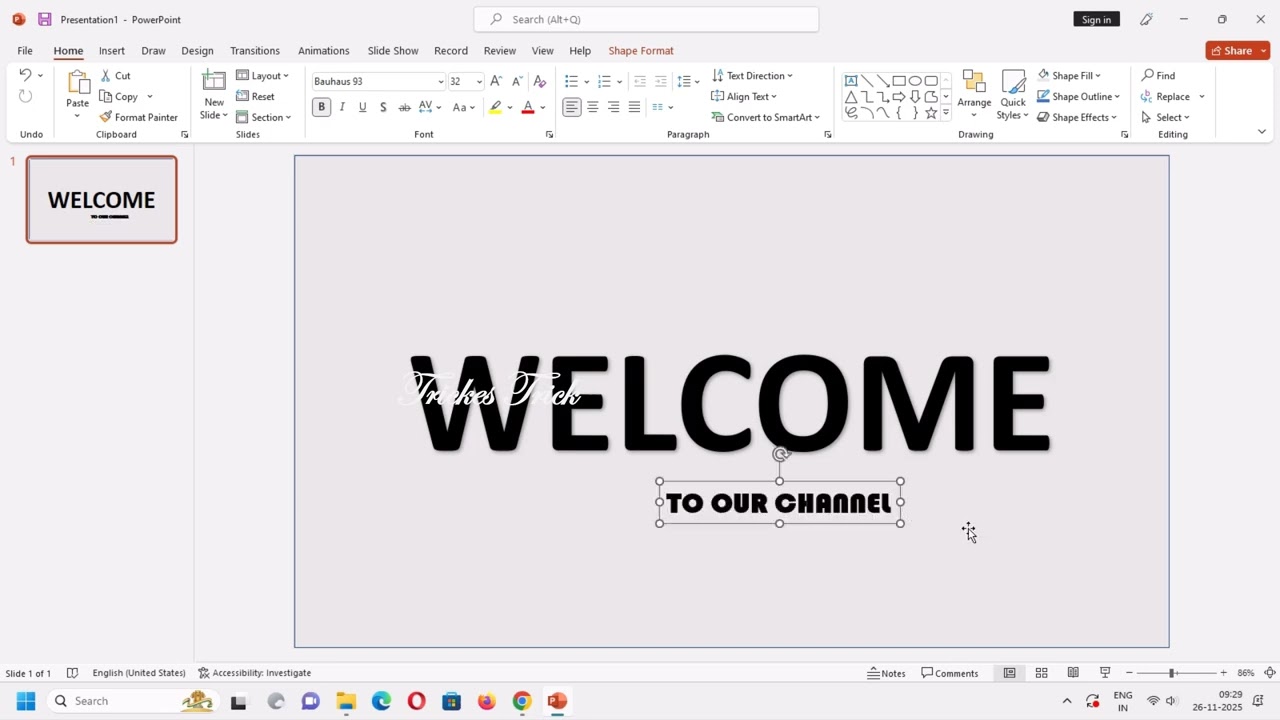Image resolution: width=1280 pixels, height=720 pixels.
Task: Align text left
Action: tap(571, 107)
